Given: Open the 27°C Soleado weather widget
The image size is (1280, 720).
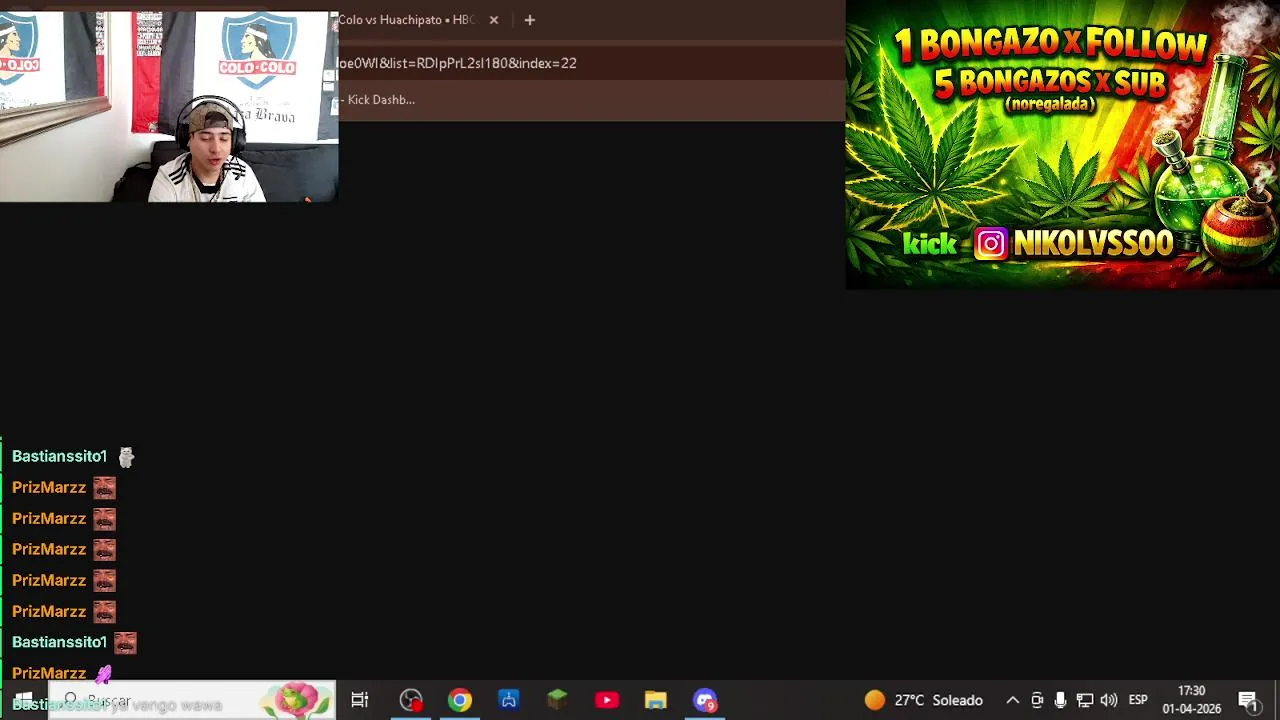Looking at the screenshot, I should tap(924, 700).
